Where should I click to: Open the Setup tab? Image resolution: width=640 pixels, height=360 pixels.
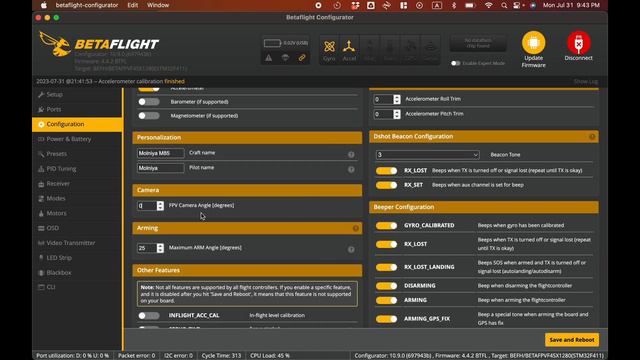tap(77, 95)
